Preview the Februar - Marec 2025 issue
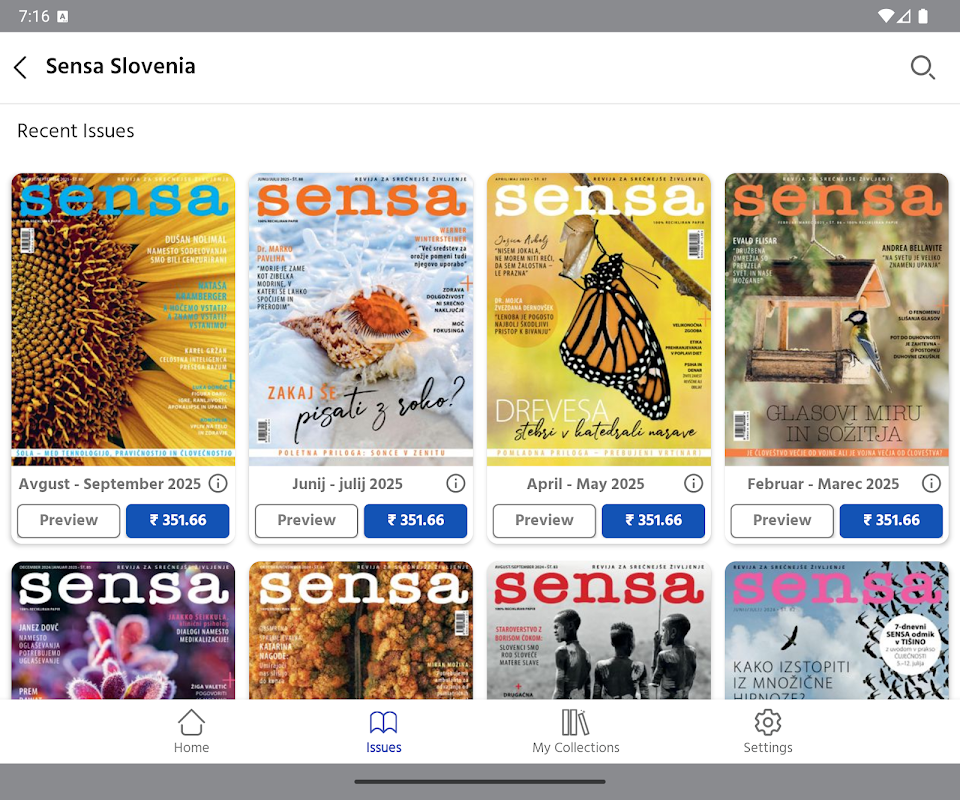This screenshot has width=960, height=800. (782, 521)
